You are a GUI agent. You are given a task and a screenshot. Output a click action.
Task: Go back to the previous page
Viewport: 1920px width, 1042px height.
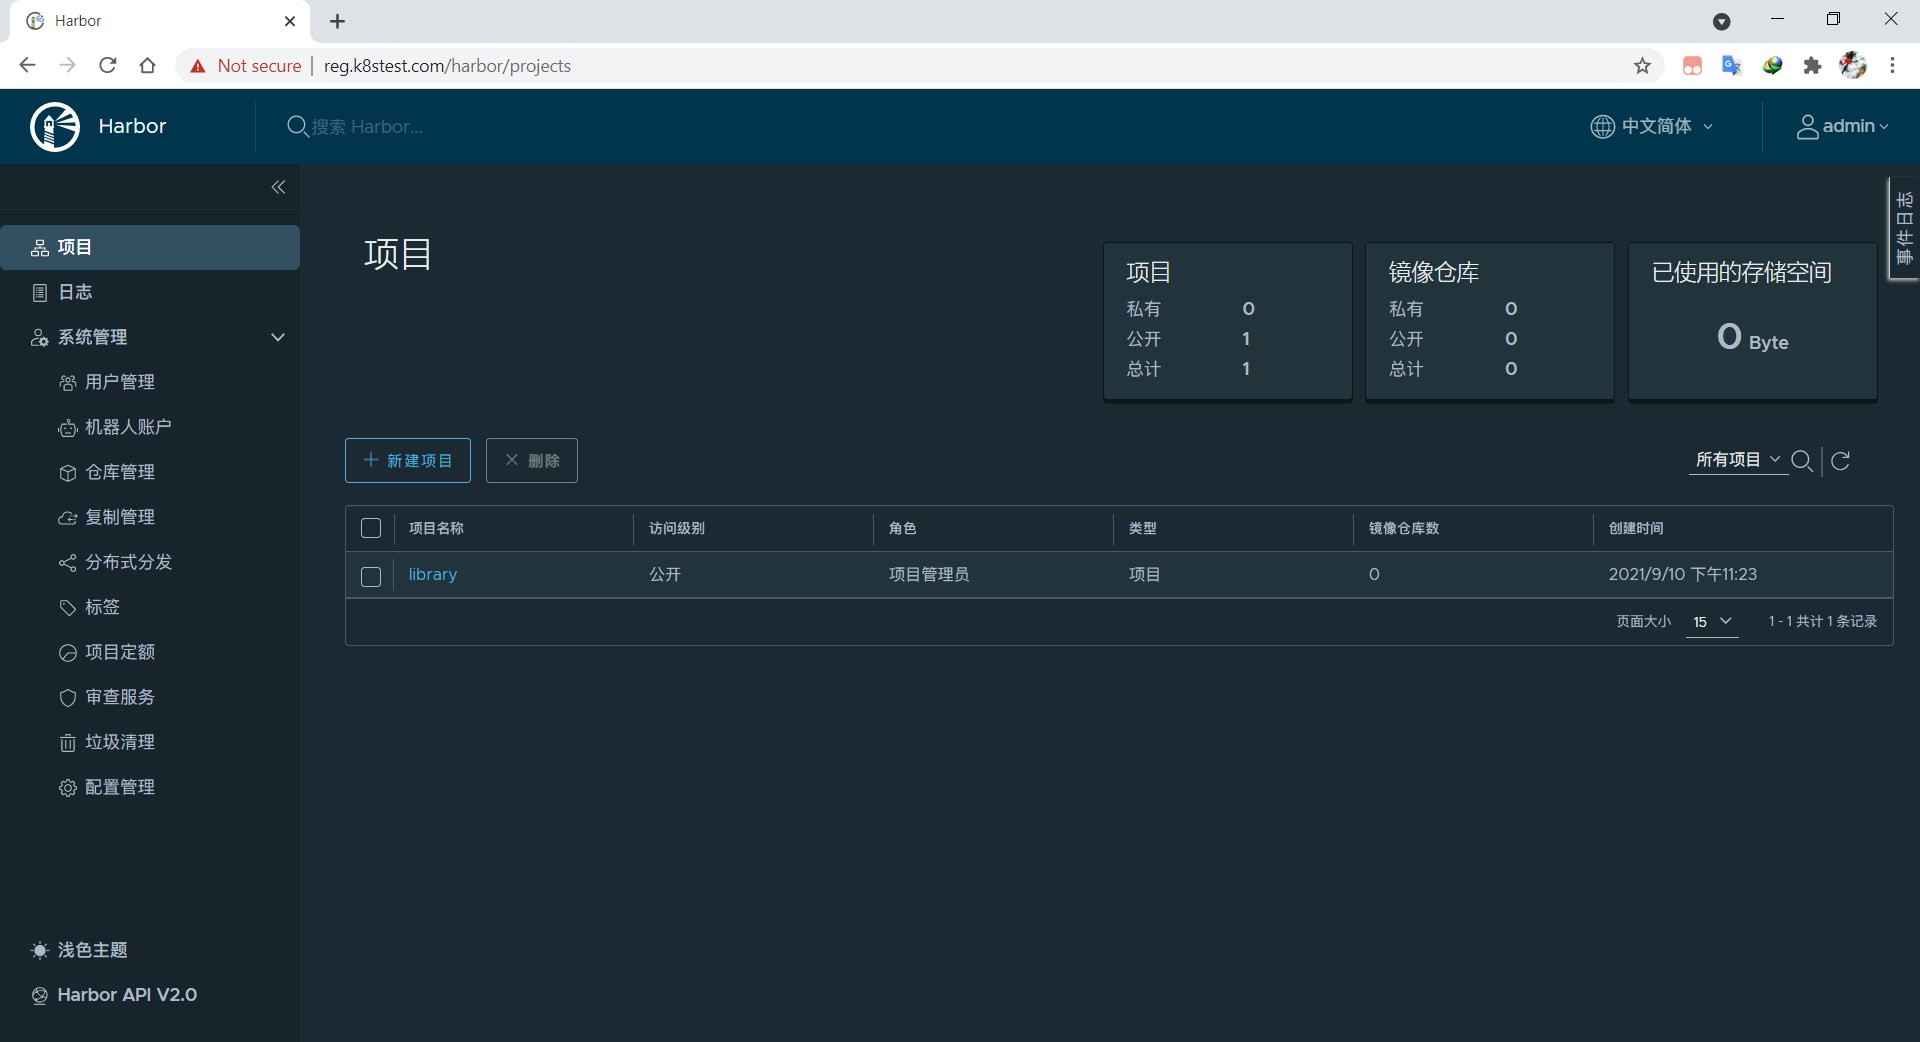coord(28,66)
